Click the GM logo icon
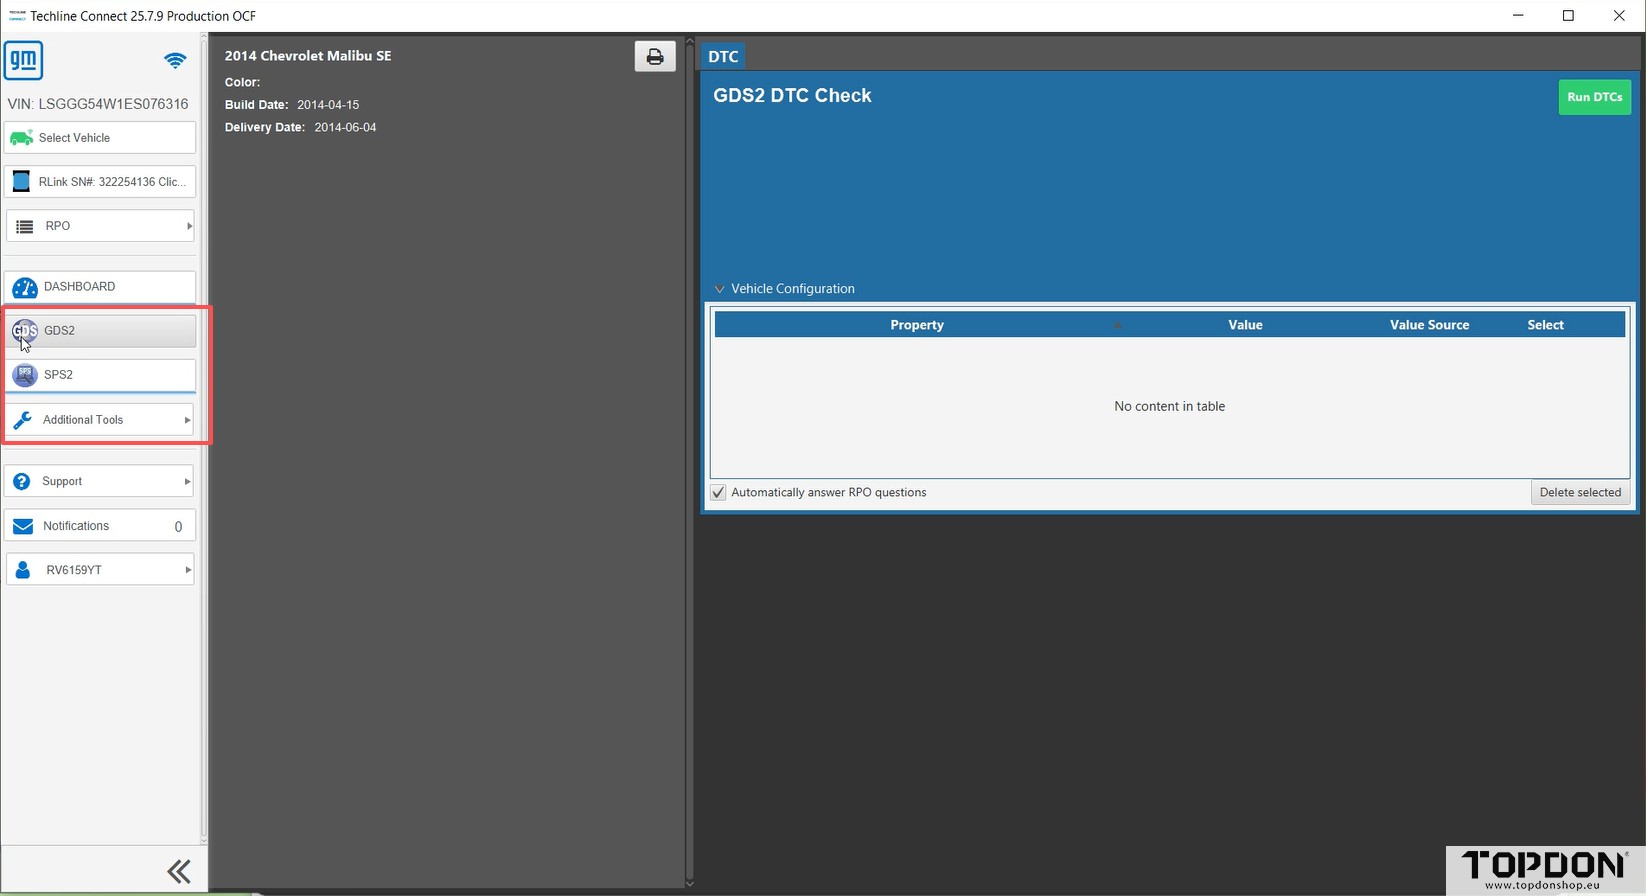 23,60
